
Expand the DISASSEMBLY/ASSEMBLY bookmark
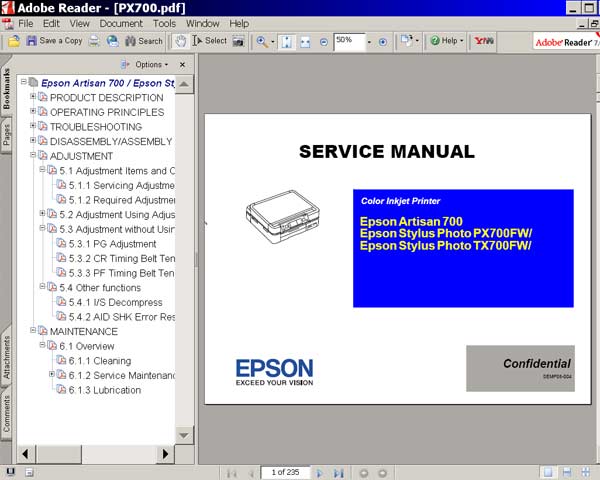33,140
